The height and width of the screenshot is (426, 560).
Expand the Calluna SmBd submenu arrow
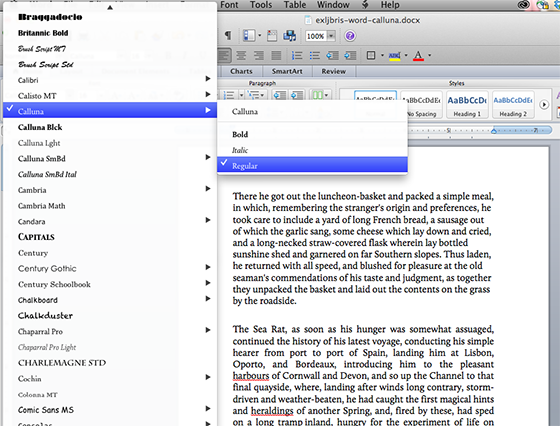coord(208,157)
